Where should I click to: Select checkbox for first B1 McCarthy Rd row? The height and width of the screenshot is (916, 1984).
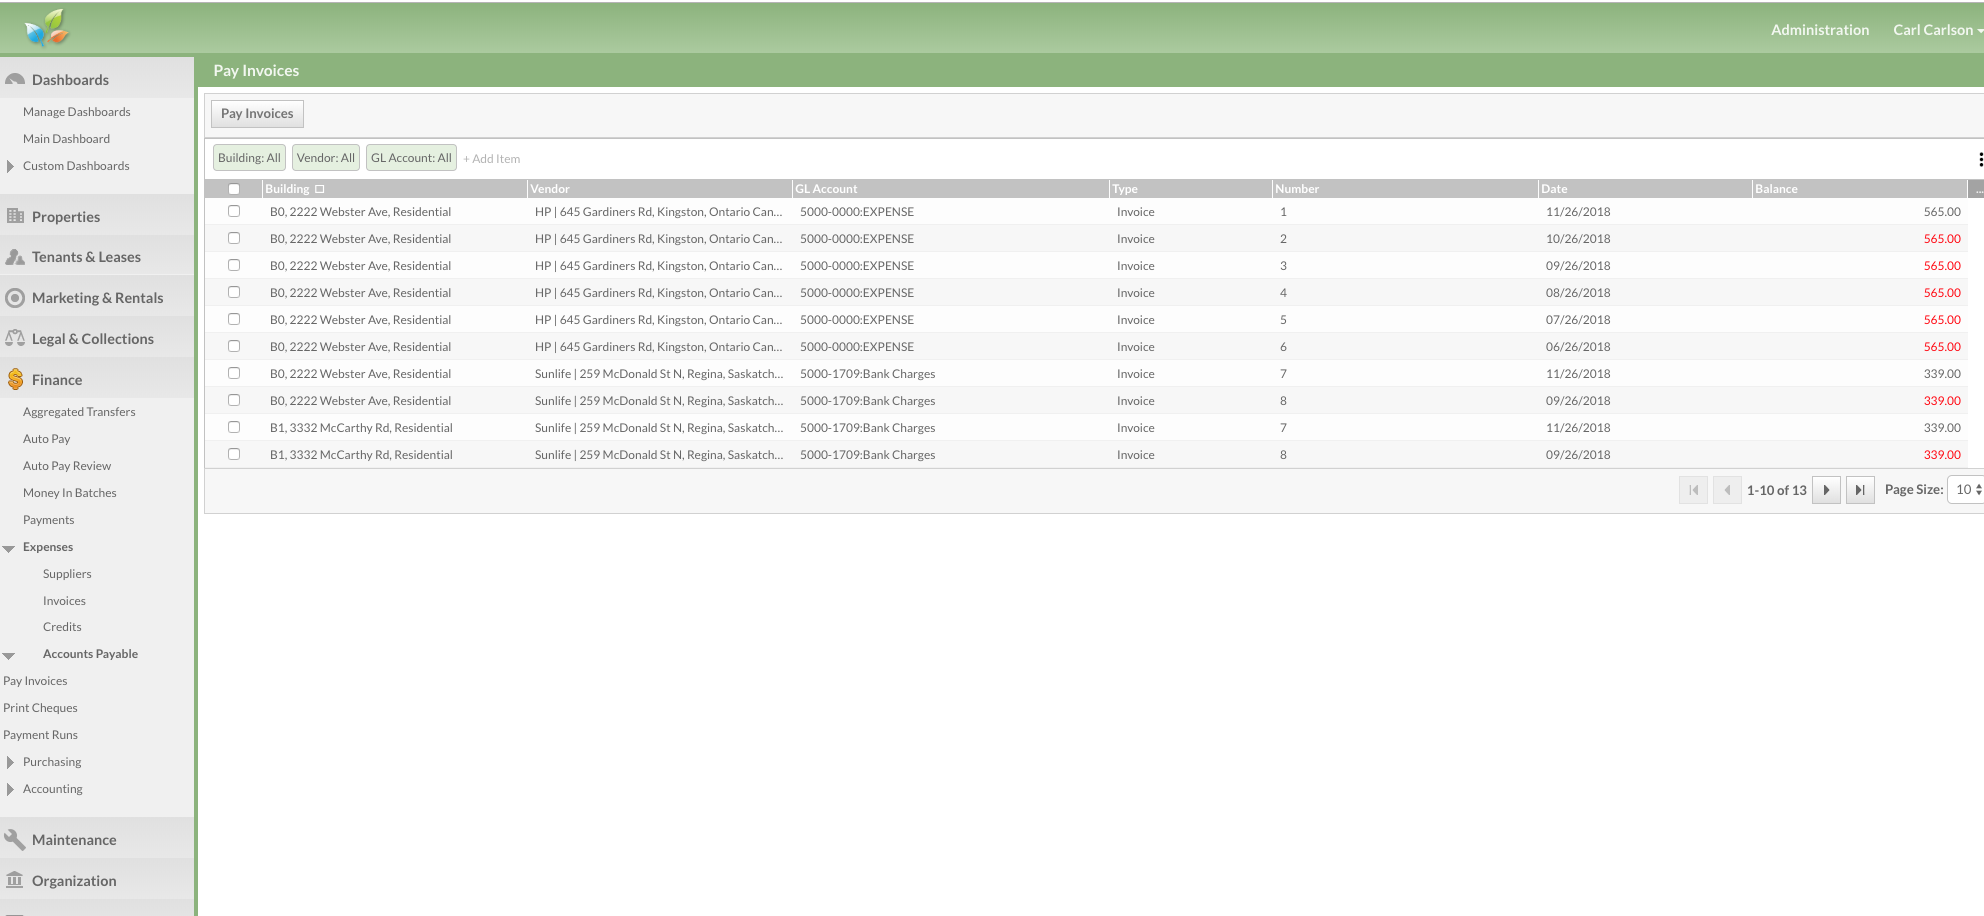234,428
